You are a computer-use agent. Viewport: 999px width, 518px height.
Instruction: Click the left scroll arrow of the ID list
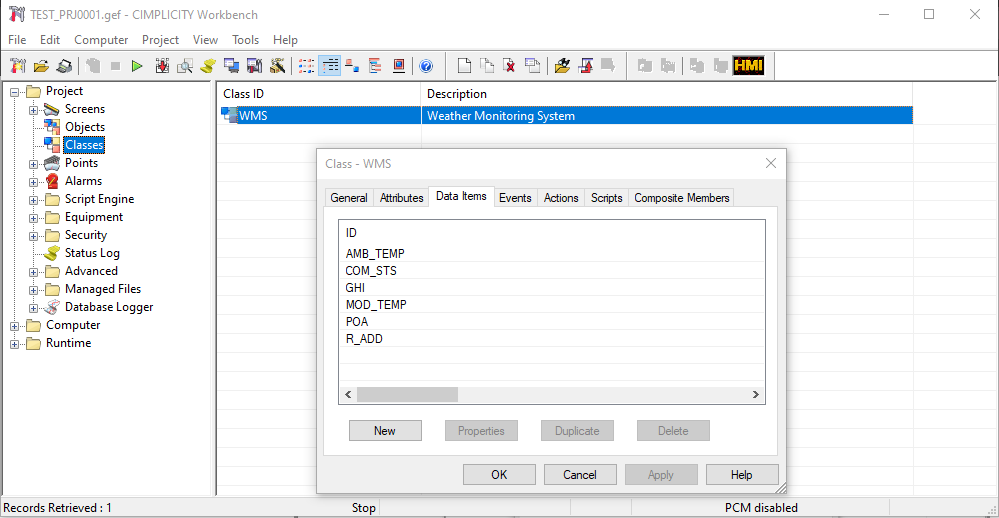[348, 394]
